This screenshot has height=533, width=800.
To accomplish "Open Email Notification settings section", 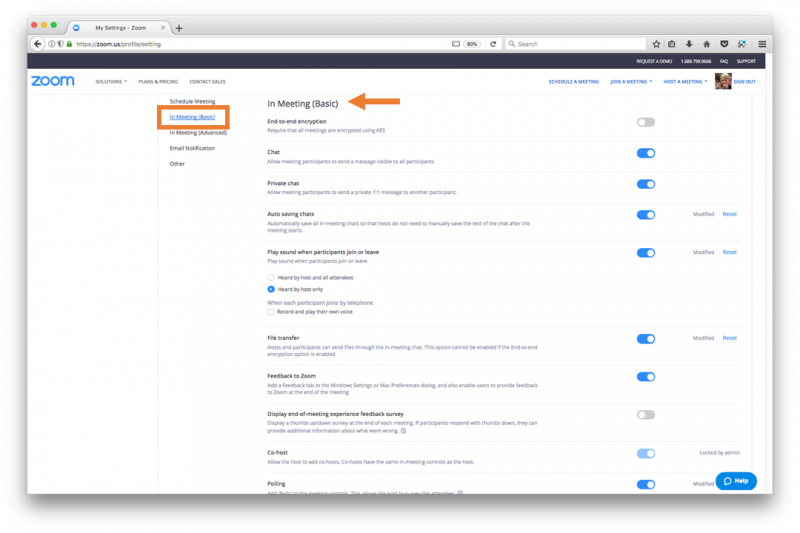I will click(x=192, y=148).
